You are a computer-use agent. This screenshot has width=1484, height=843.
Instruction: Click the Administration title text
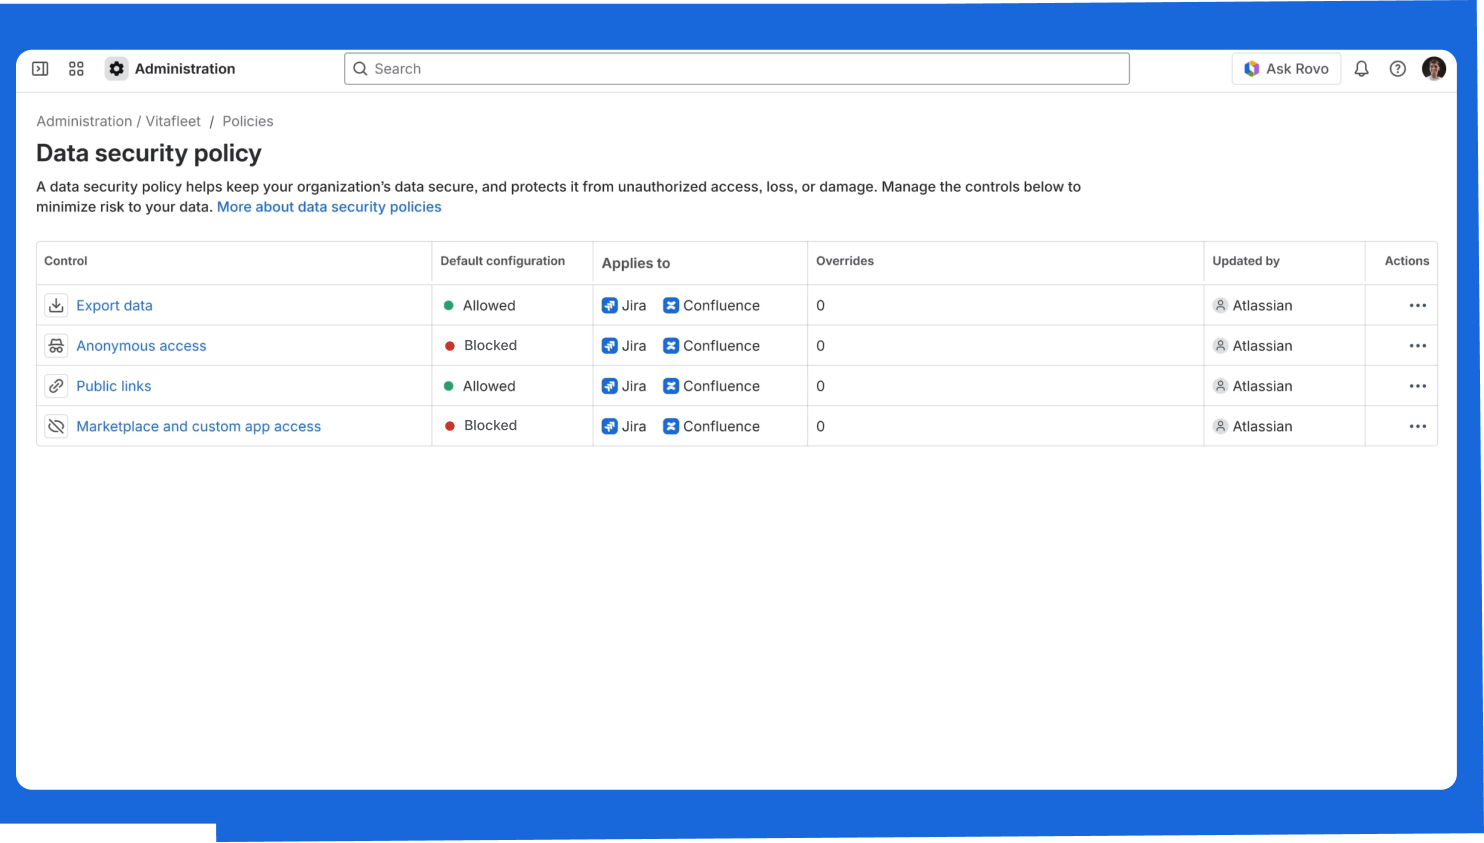pos(185,69)
